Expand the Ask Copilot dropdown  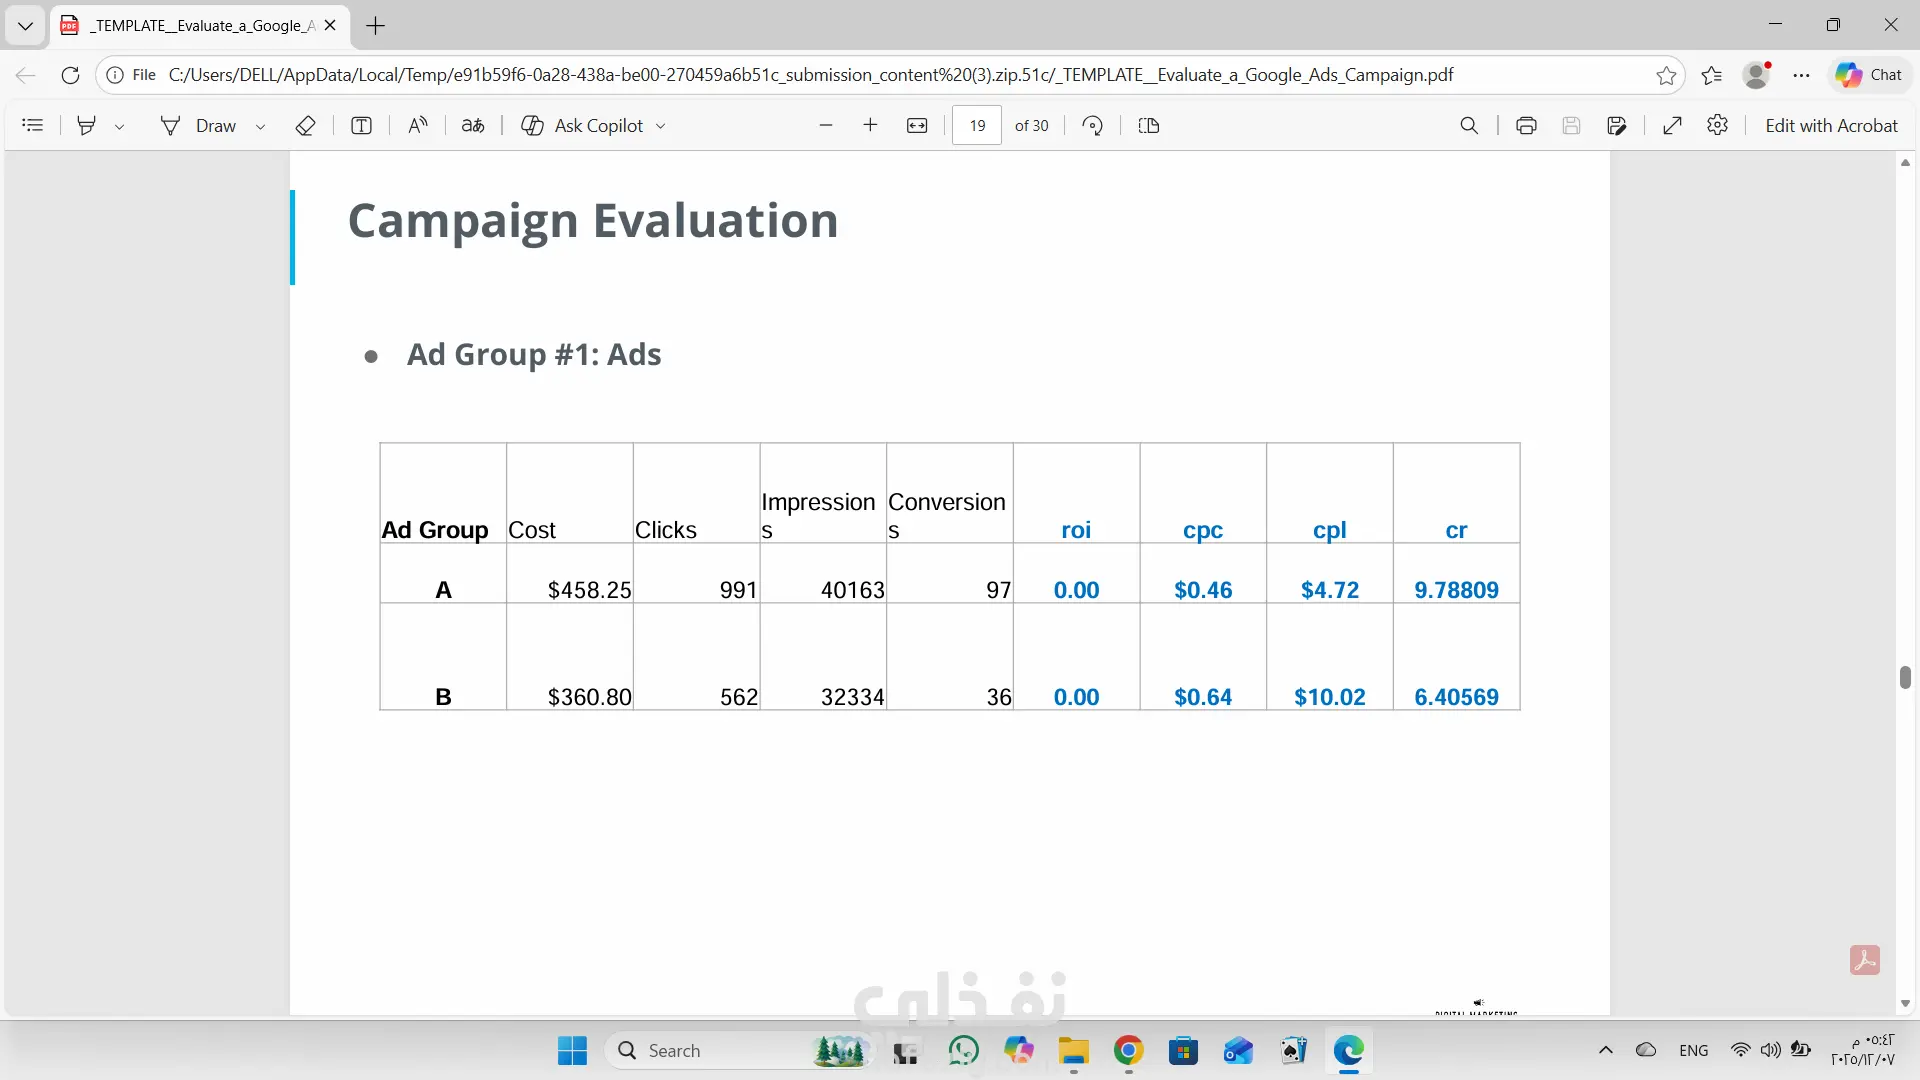point(661,127)
